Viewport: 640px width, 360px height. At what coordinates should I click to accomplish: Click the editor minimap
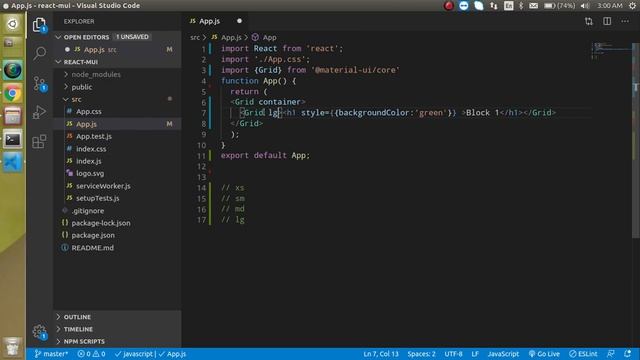(611, 51)
